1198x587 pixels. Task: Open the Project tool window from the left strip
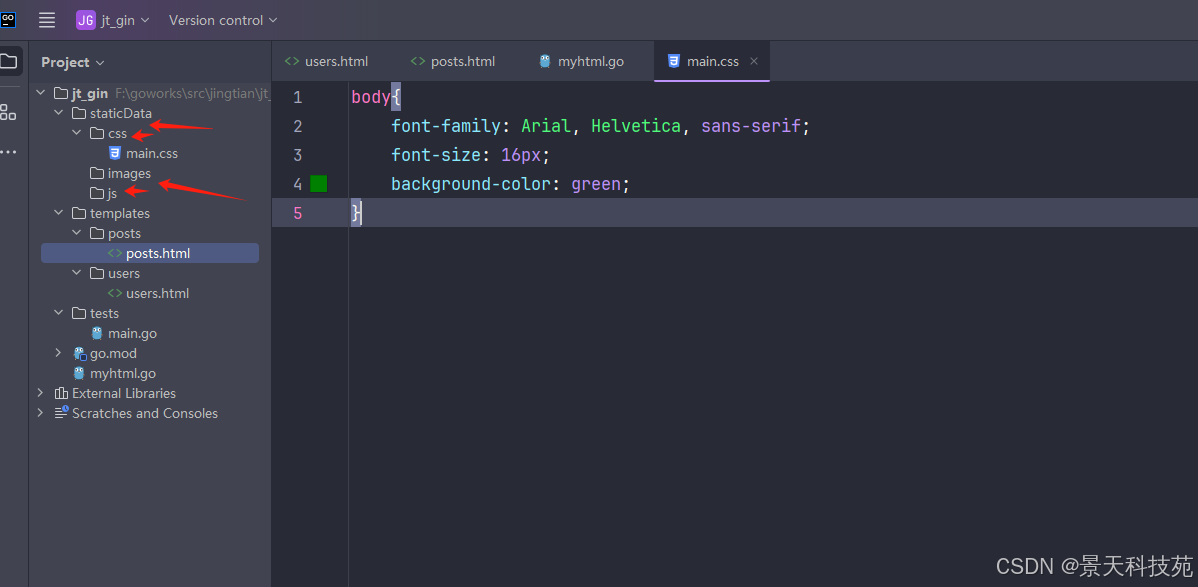pyautogui.click(x=8, y=61)
